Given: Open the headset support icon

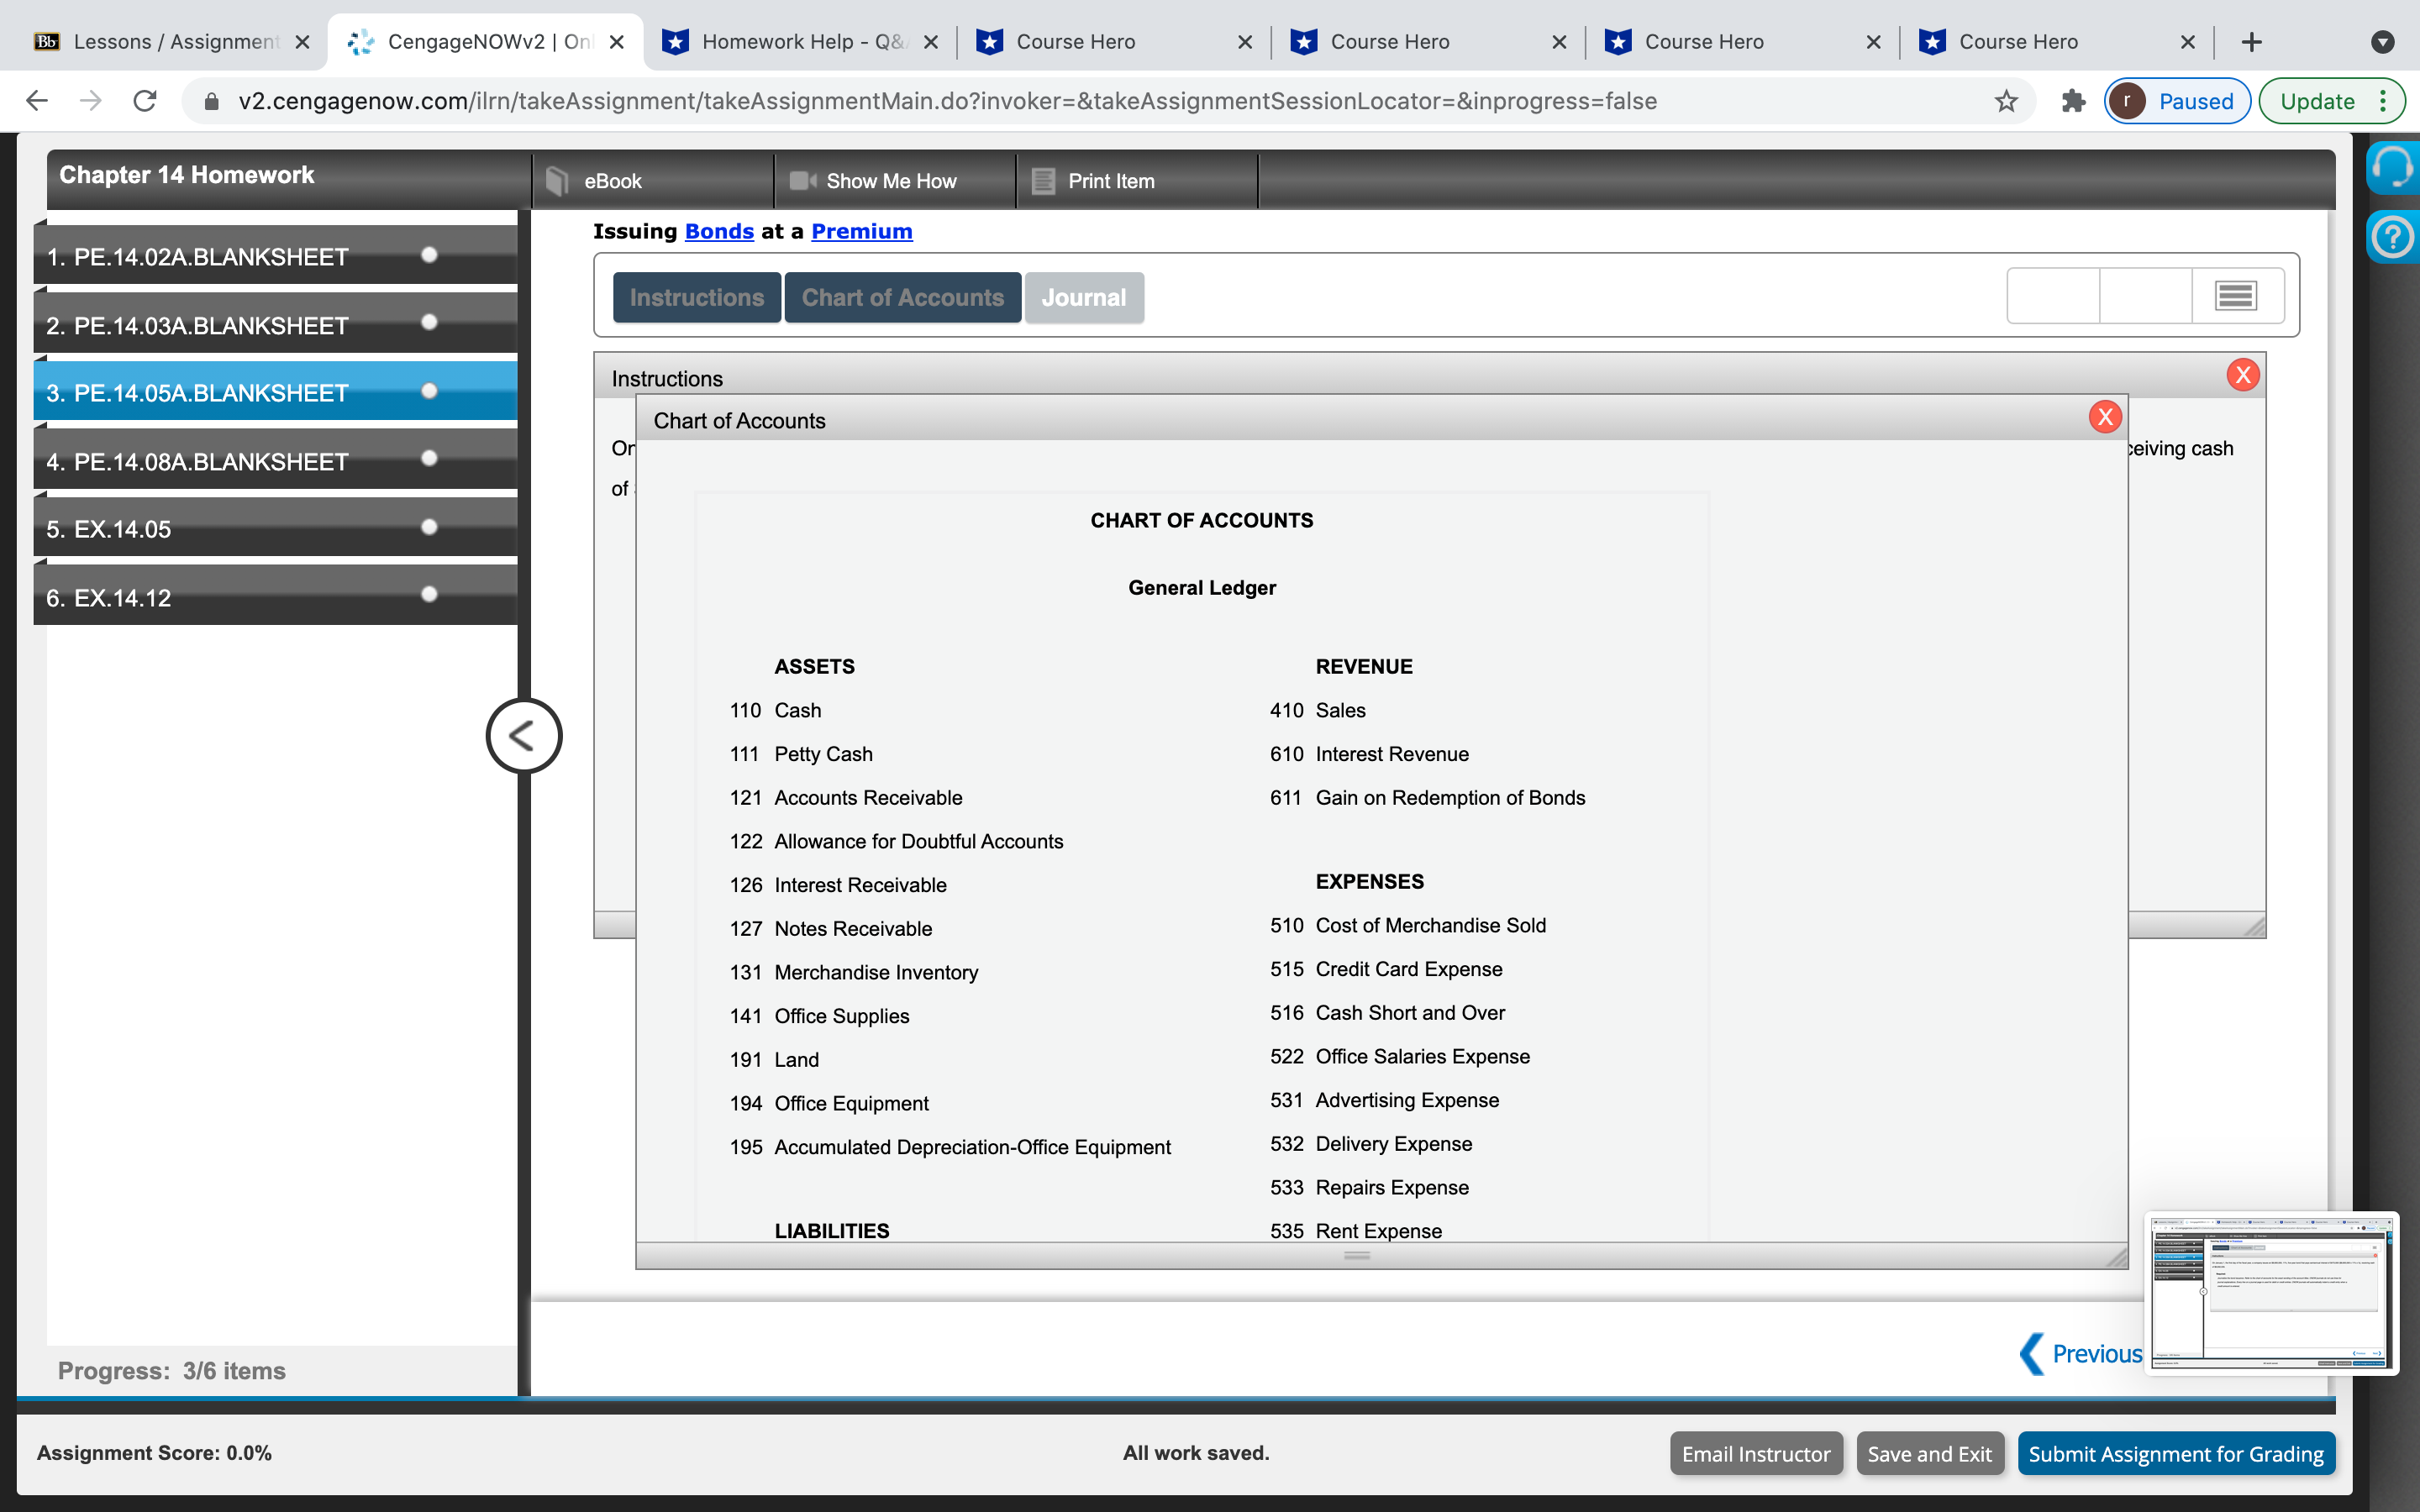Looking at the screenshot, I should (2393, 166).
